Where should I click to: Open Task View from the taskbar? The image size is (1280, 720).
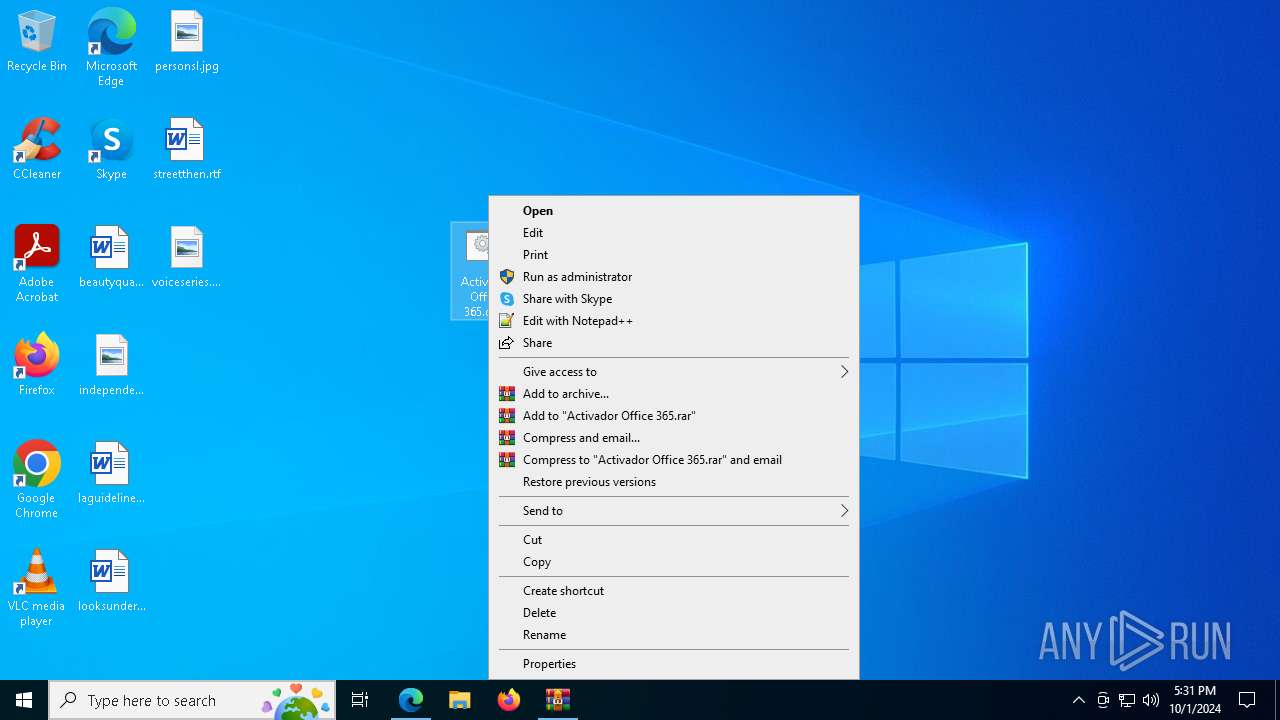(x=360, y=700)
